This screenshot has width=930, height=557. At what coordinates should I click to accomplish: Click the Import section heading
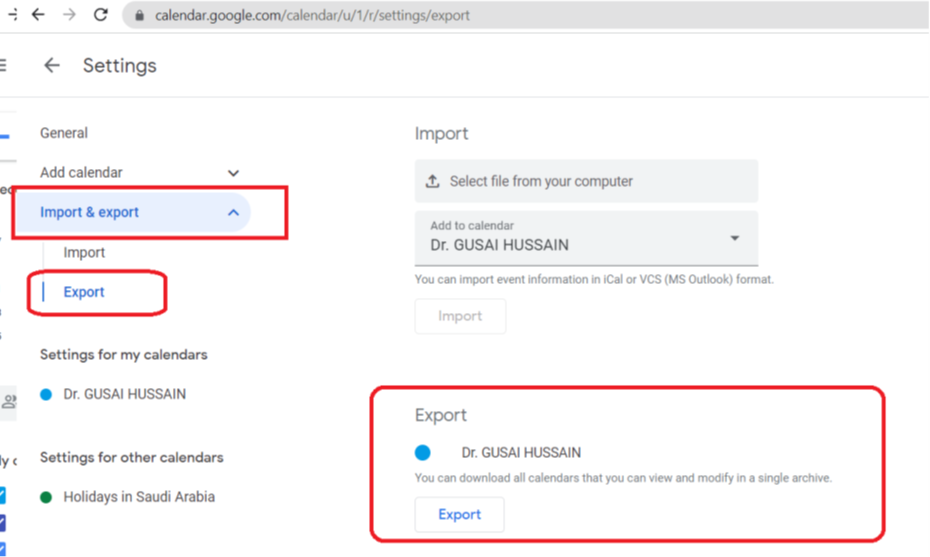441,134
